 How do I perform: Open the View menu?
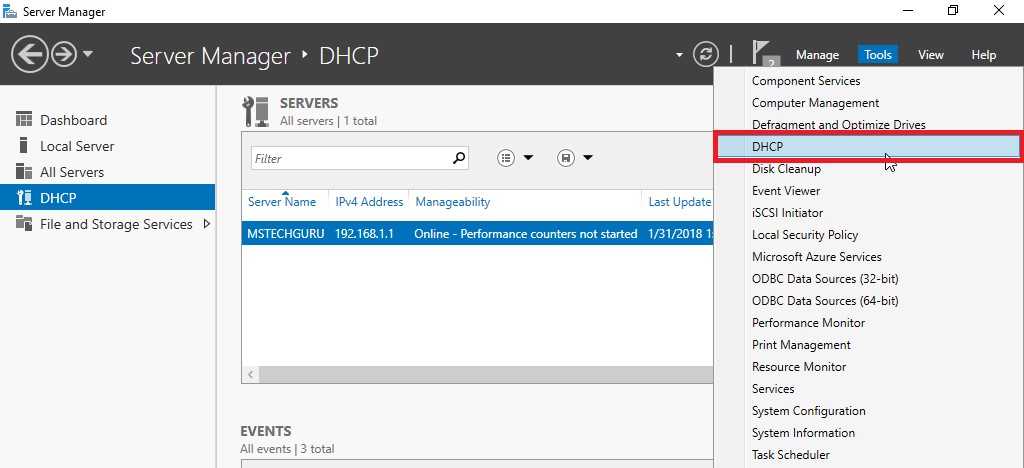pos(931,55)
